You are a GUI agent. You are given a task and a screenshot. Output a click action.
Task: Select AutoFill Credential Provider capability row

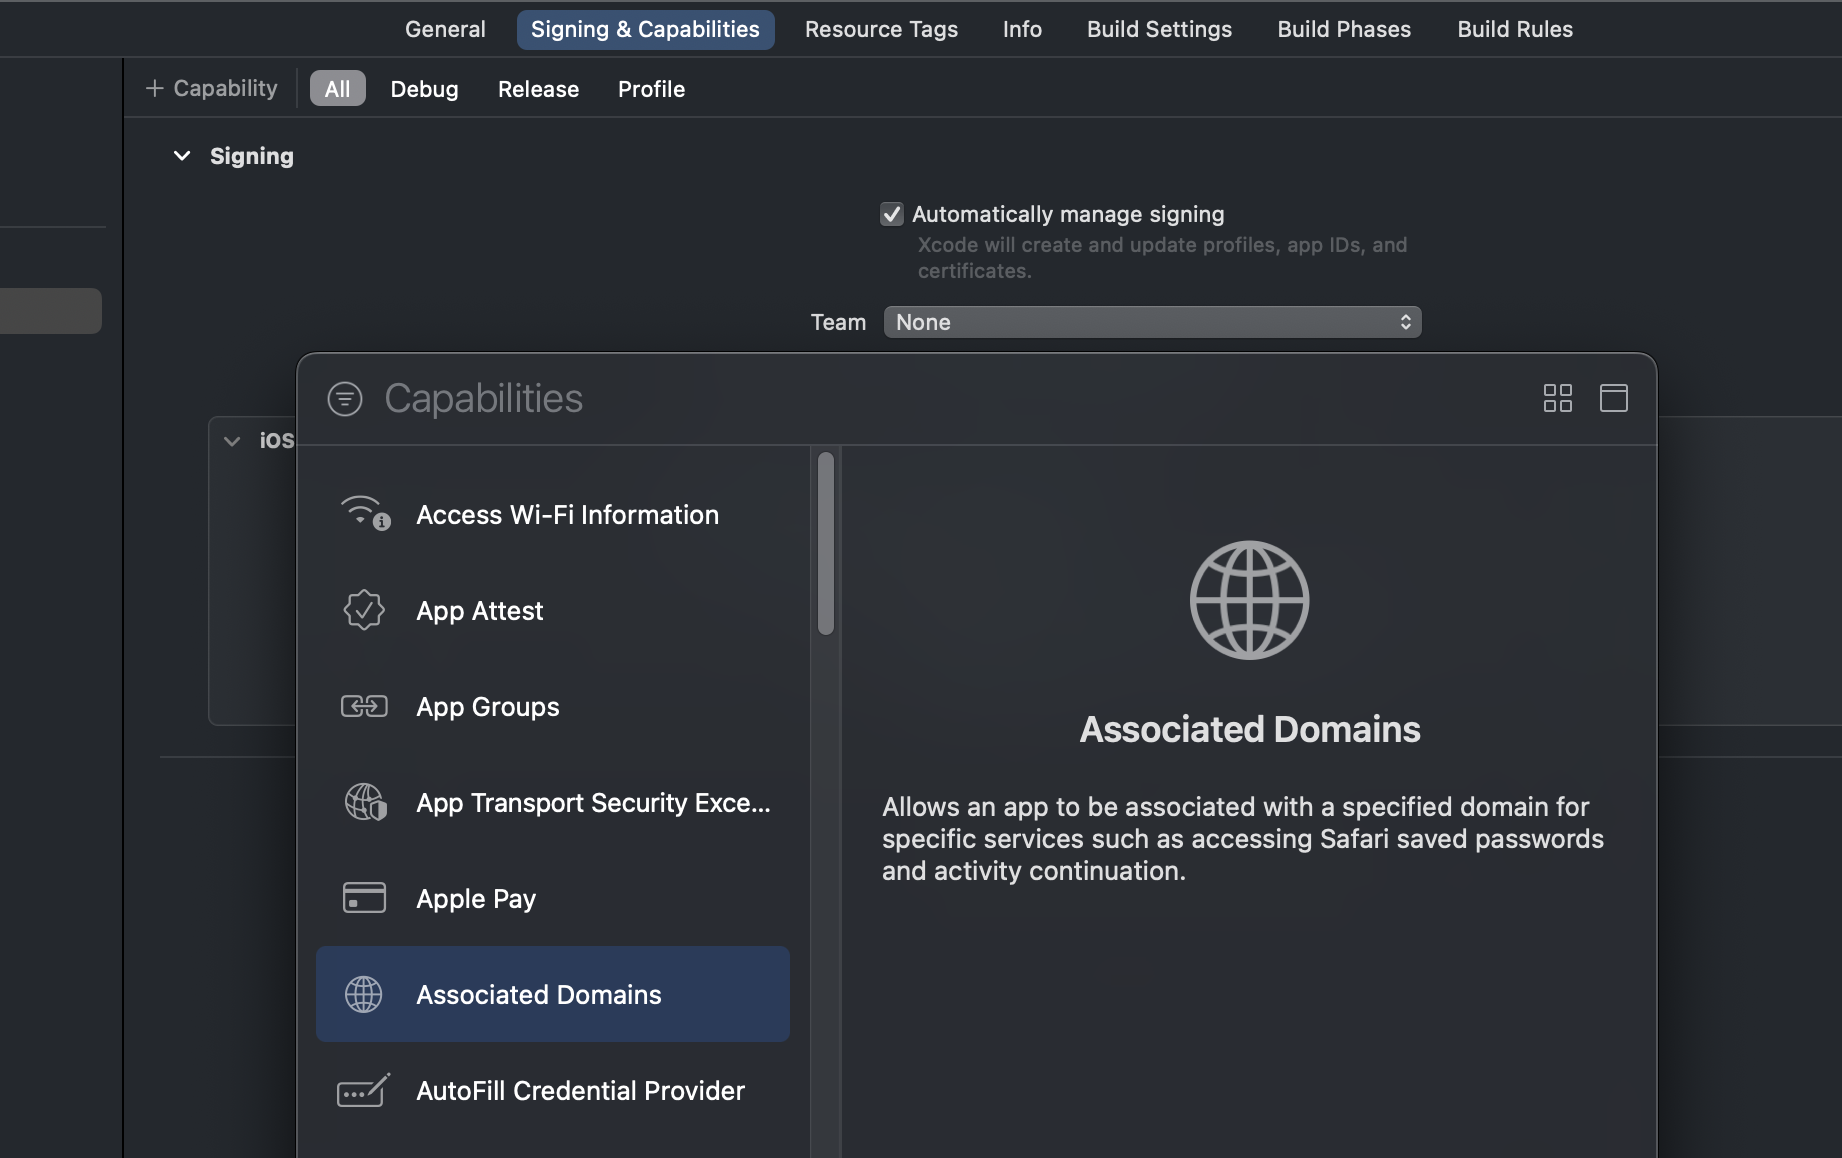pyautogui.click(x=553, y=1090)
